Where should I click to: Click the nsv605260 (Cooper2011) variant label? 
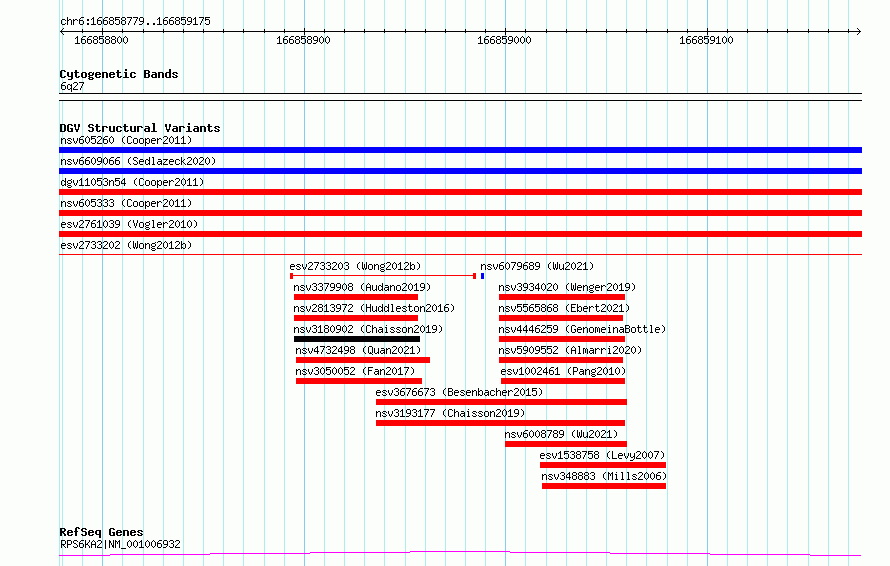[126, 140]
